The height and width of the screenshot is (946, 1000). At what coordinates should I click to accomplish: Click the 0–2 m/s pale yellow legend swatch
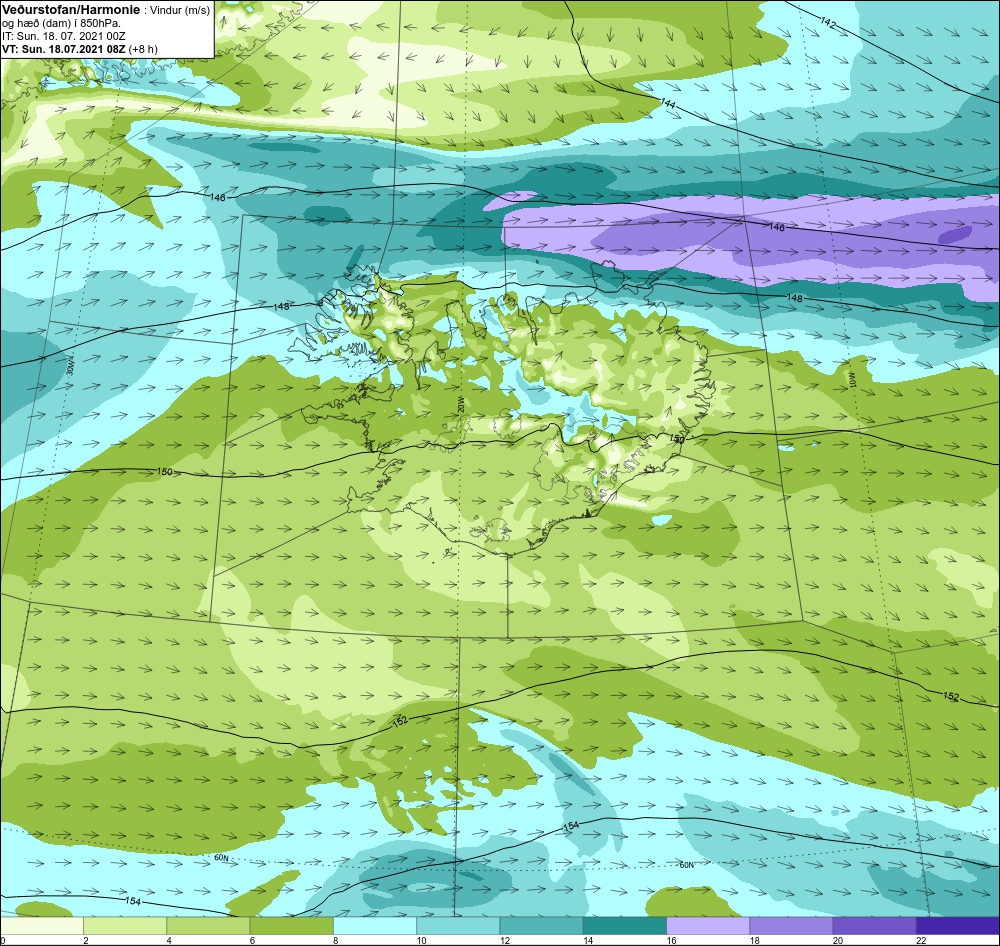pyautogui.click(x=42, y=925)
